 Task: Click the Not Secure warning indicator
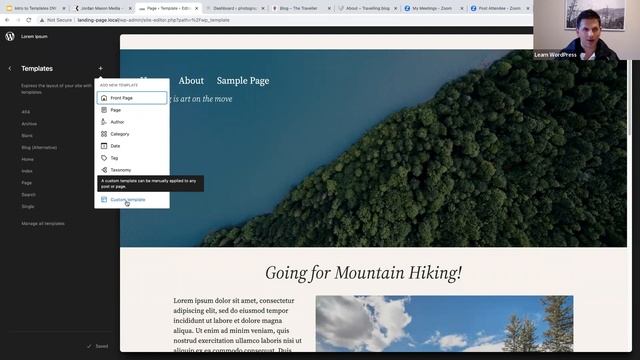click(x=56, y=20)
